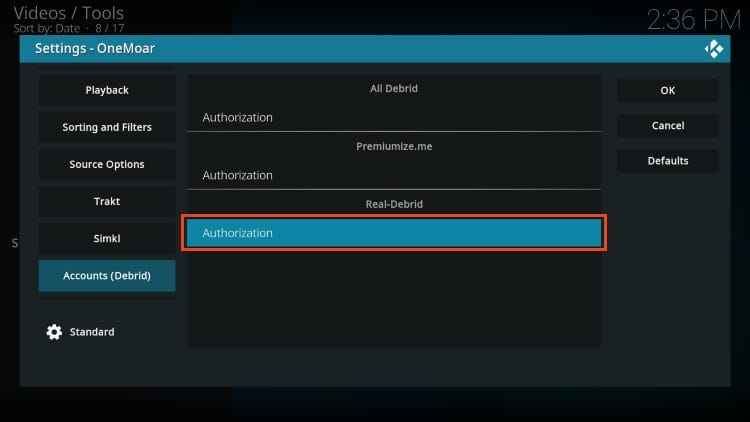Click the Cancel button

668,126
